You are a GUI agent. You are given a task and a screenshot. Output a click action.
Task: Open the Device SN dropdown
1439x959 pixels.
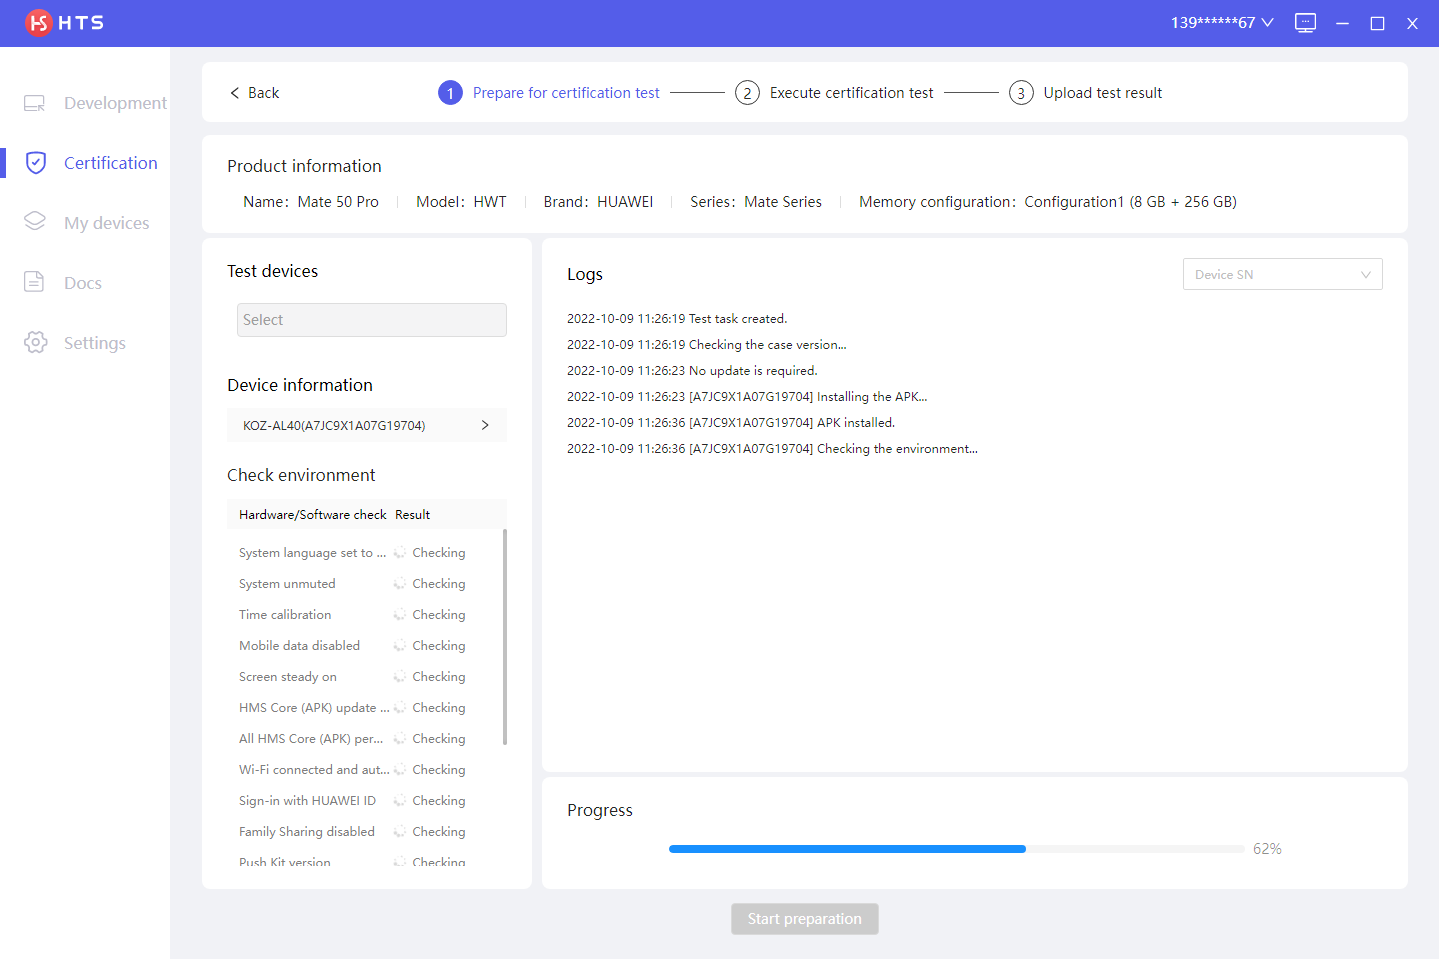point(1283,274)
